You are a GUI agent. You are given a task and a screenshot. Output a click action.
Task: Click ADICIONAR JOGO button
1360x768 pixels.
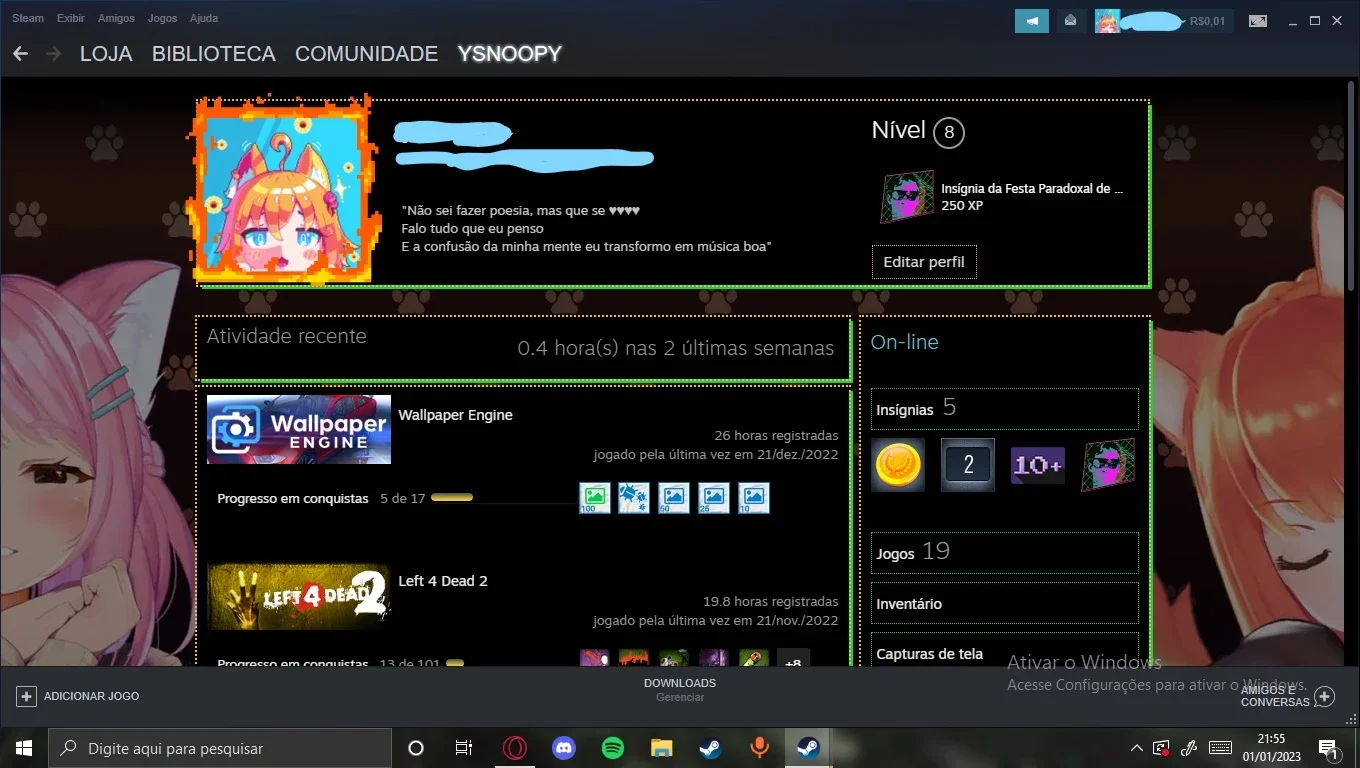[79, 696]
